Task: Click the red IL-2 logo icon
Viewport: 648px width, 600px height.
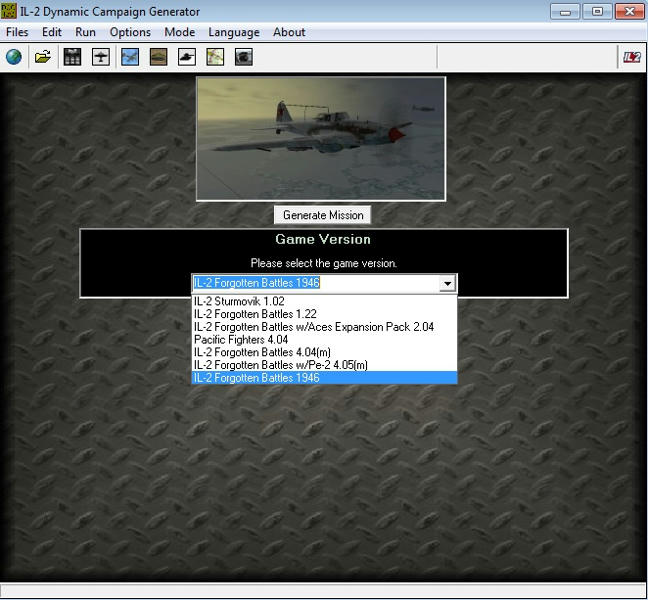Action: 631,57
